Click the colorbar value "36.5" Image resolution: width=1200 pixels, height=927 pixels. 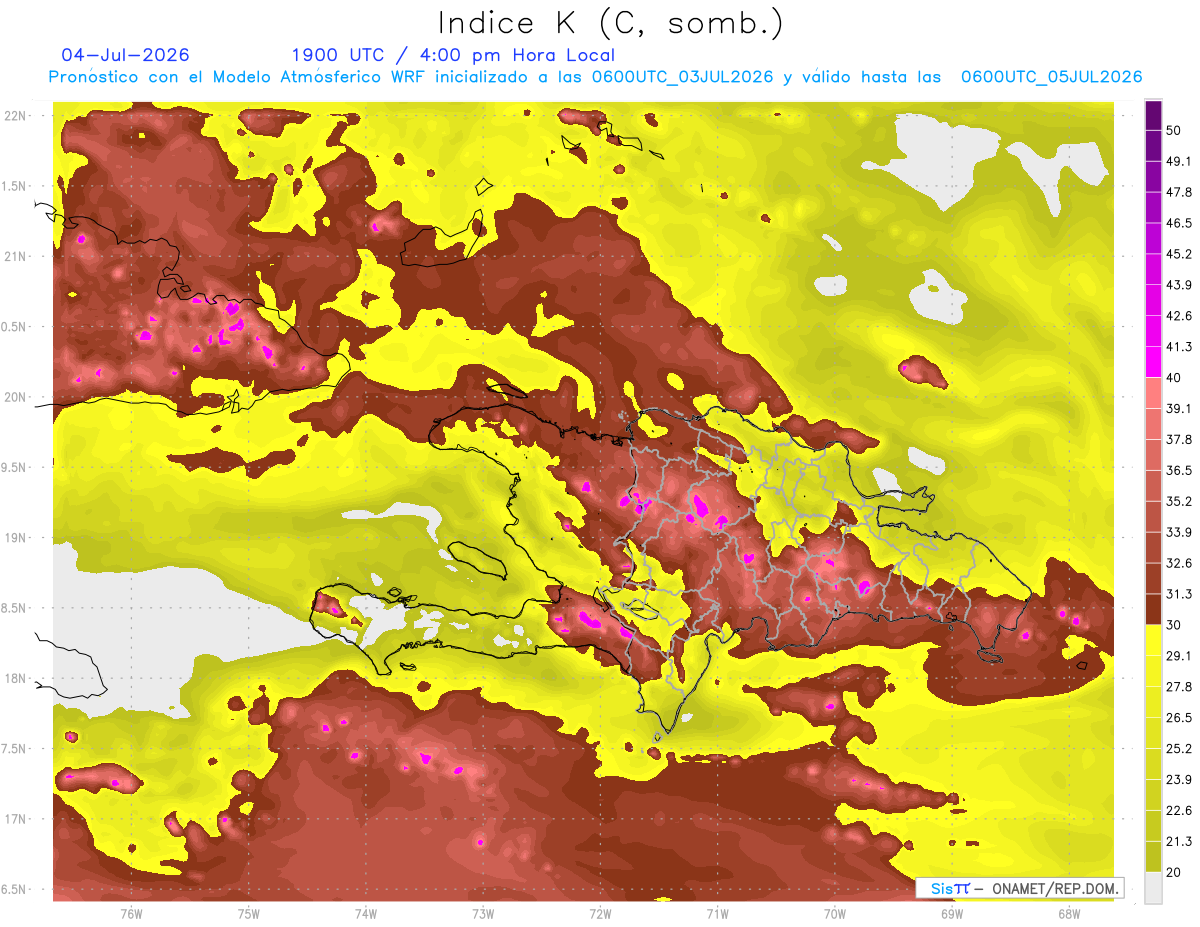click(1180, 470)
